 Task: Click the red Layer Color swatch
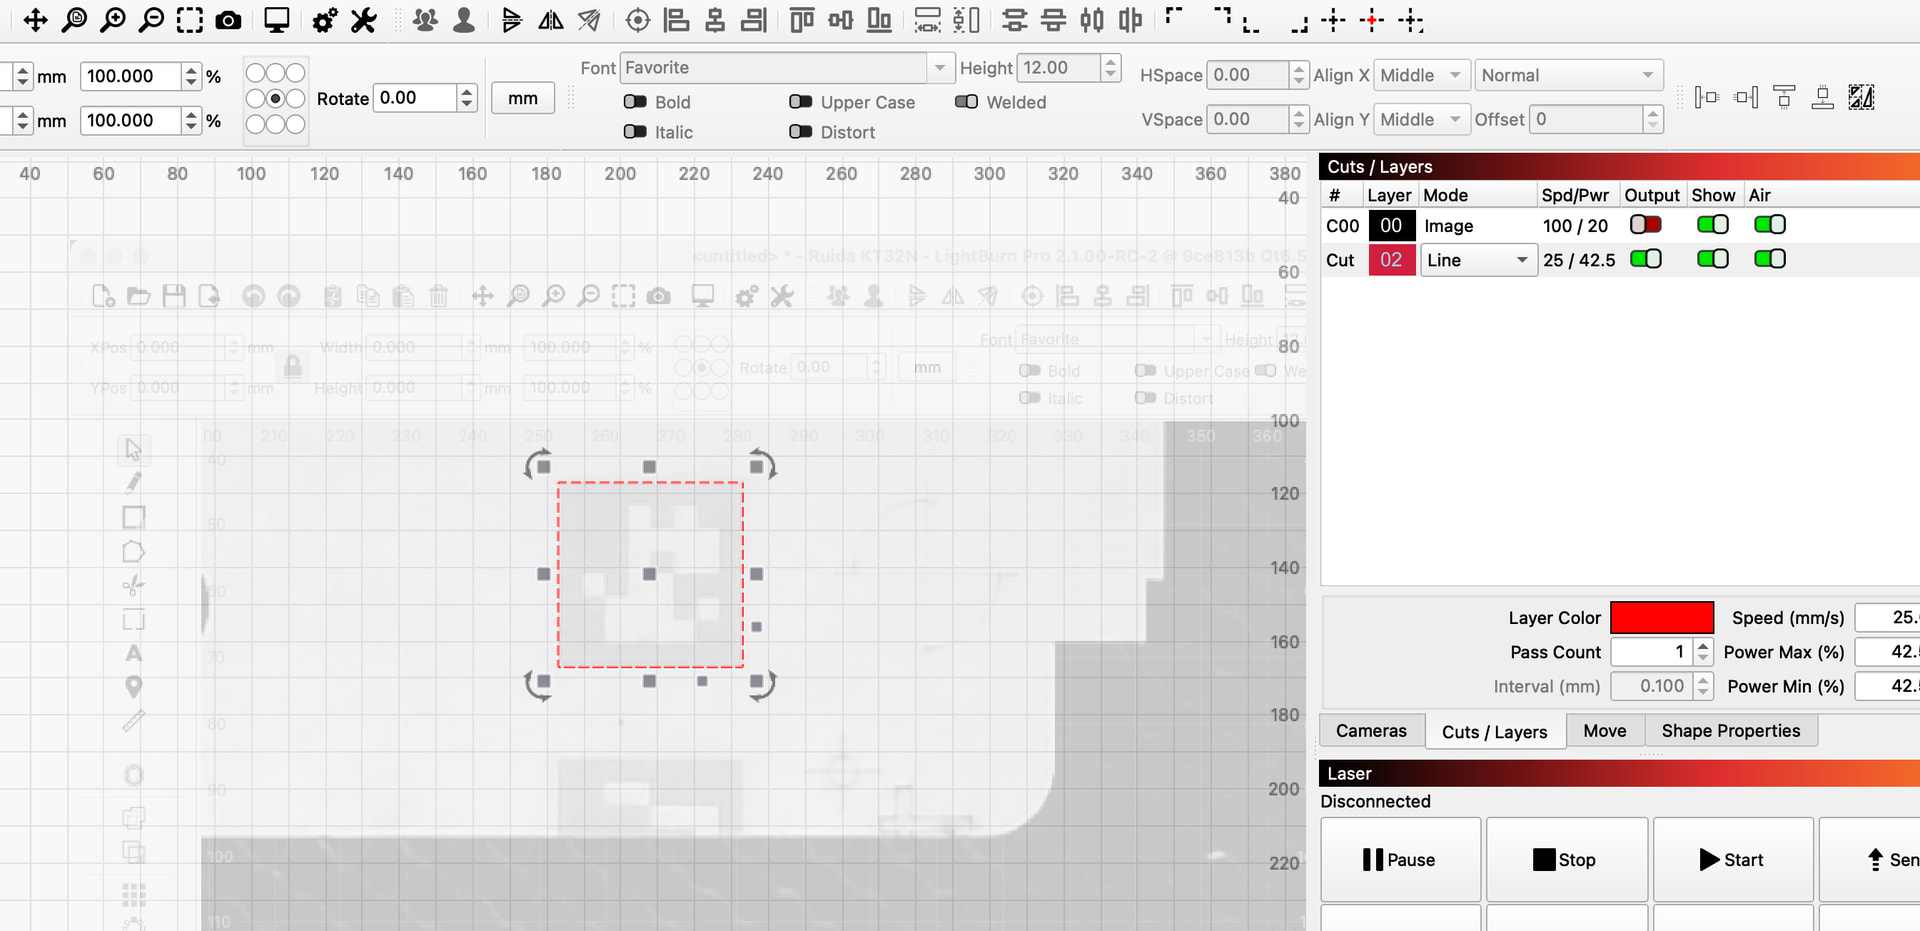(x=1661, y=618)
